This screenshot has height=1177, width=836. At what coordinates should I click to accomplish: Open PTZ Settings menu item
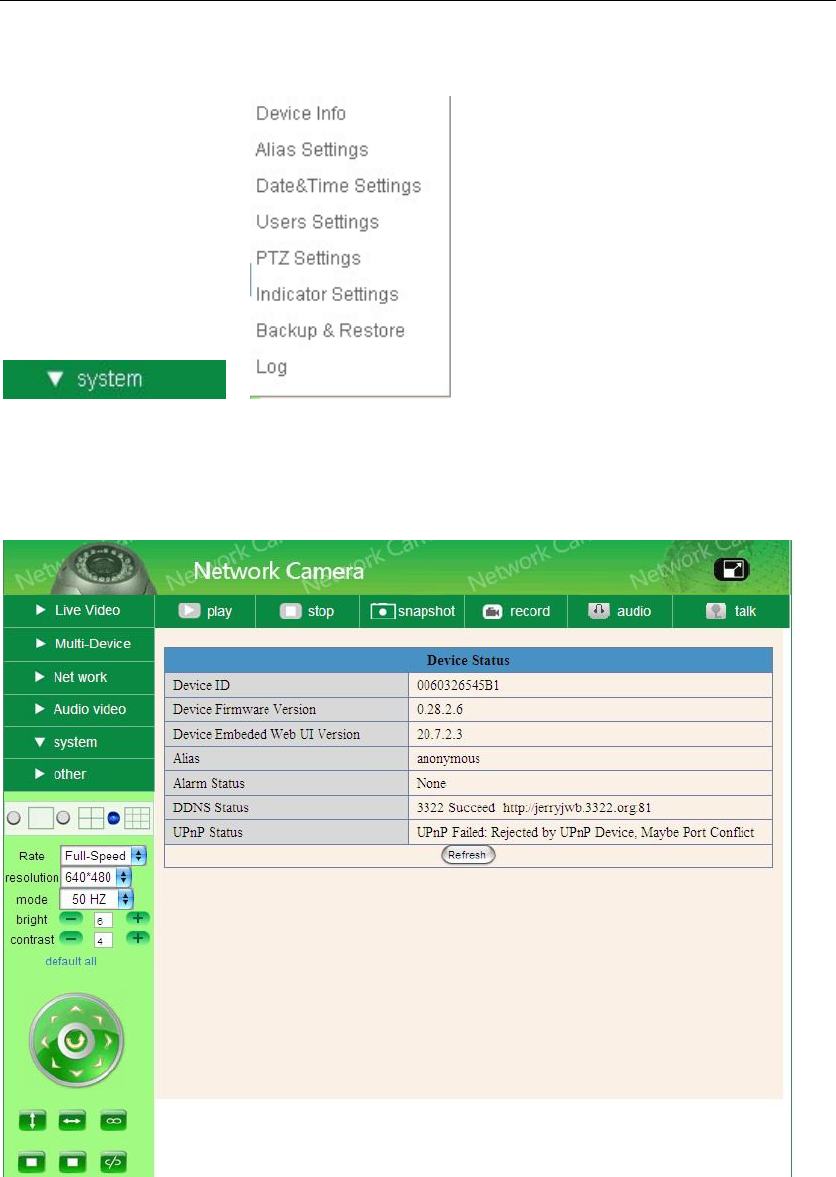tap(308, 257)
